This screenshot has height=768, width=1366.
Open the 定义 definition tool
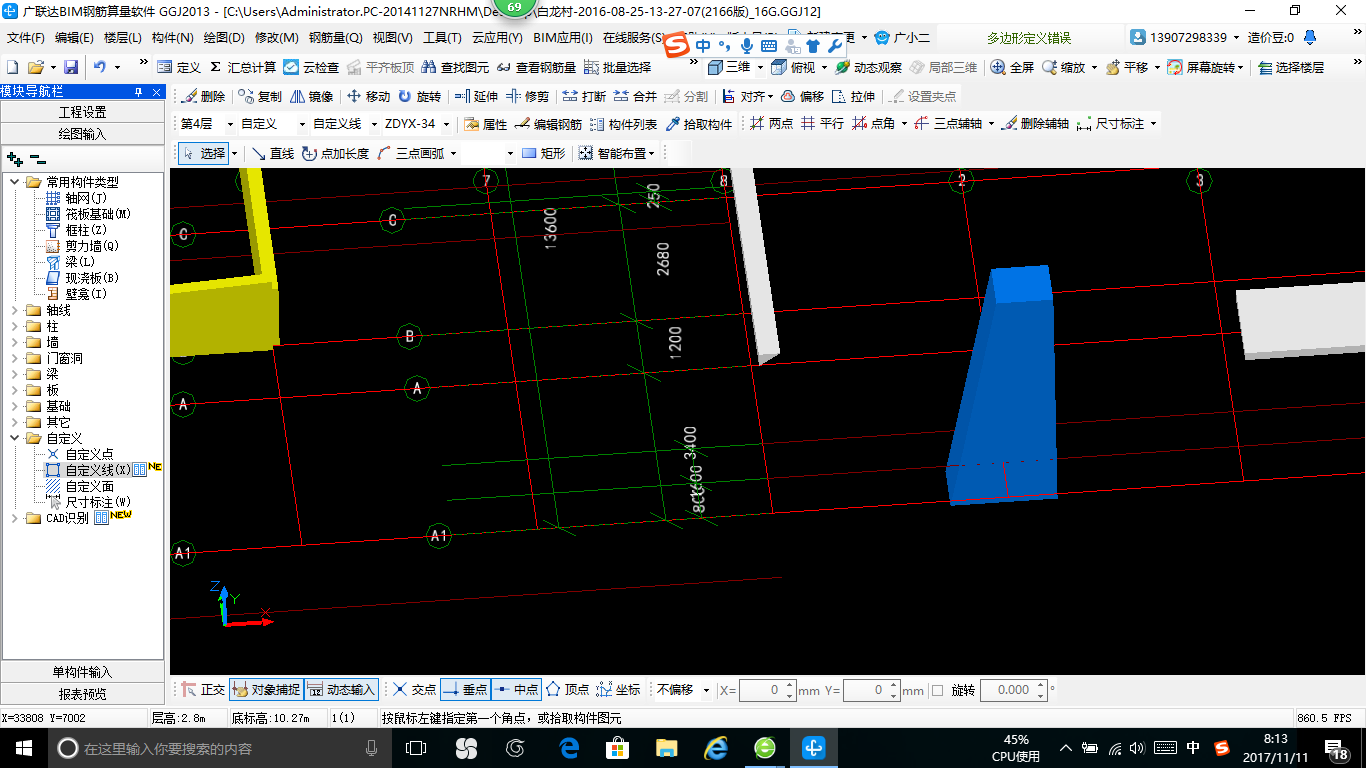click(179, 67)
